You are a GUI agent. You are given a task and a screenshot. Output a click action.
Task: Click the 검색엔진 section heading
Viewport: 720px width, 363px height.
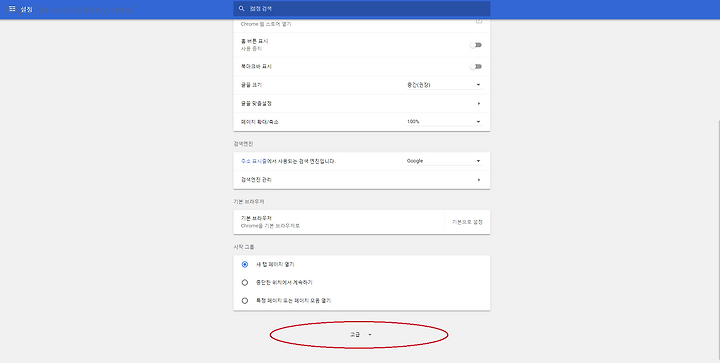point(243,144)
